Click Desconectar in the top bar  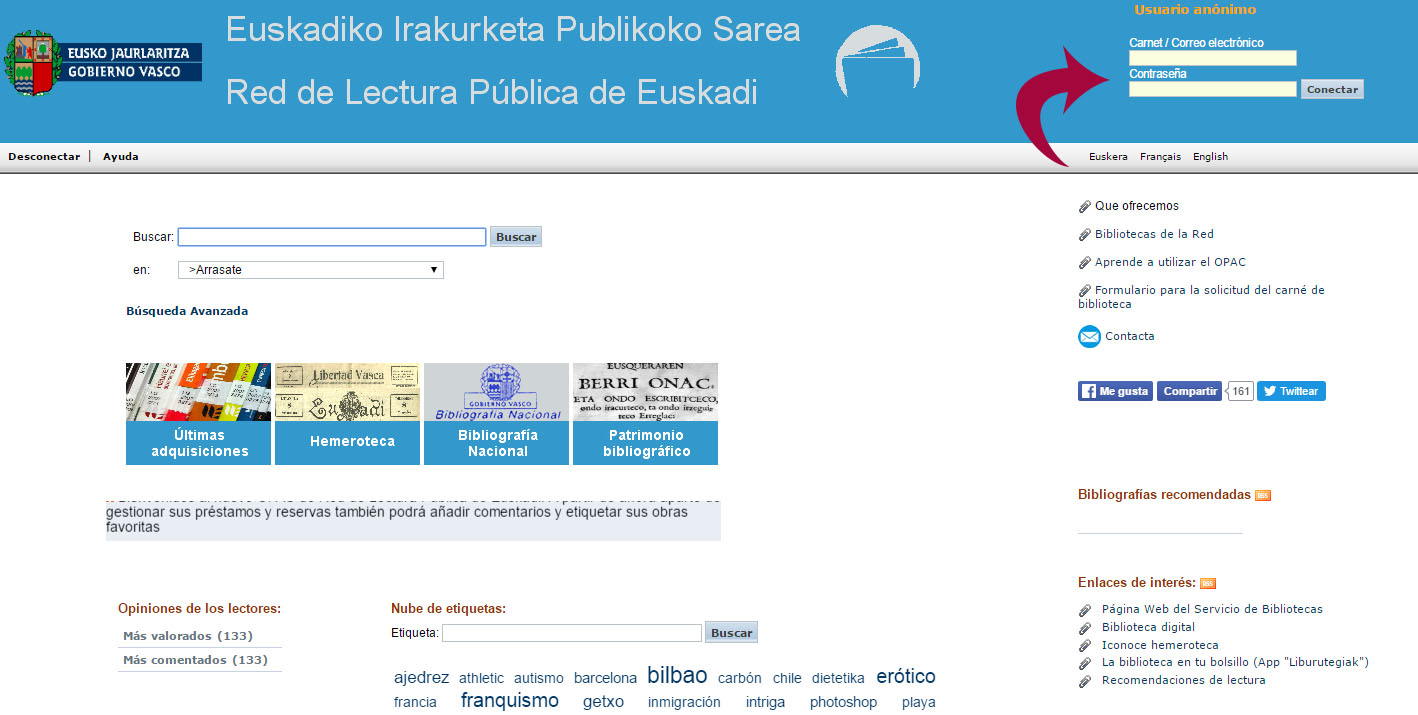pos(44,157)
